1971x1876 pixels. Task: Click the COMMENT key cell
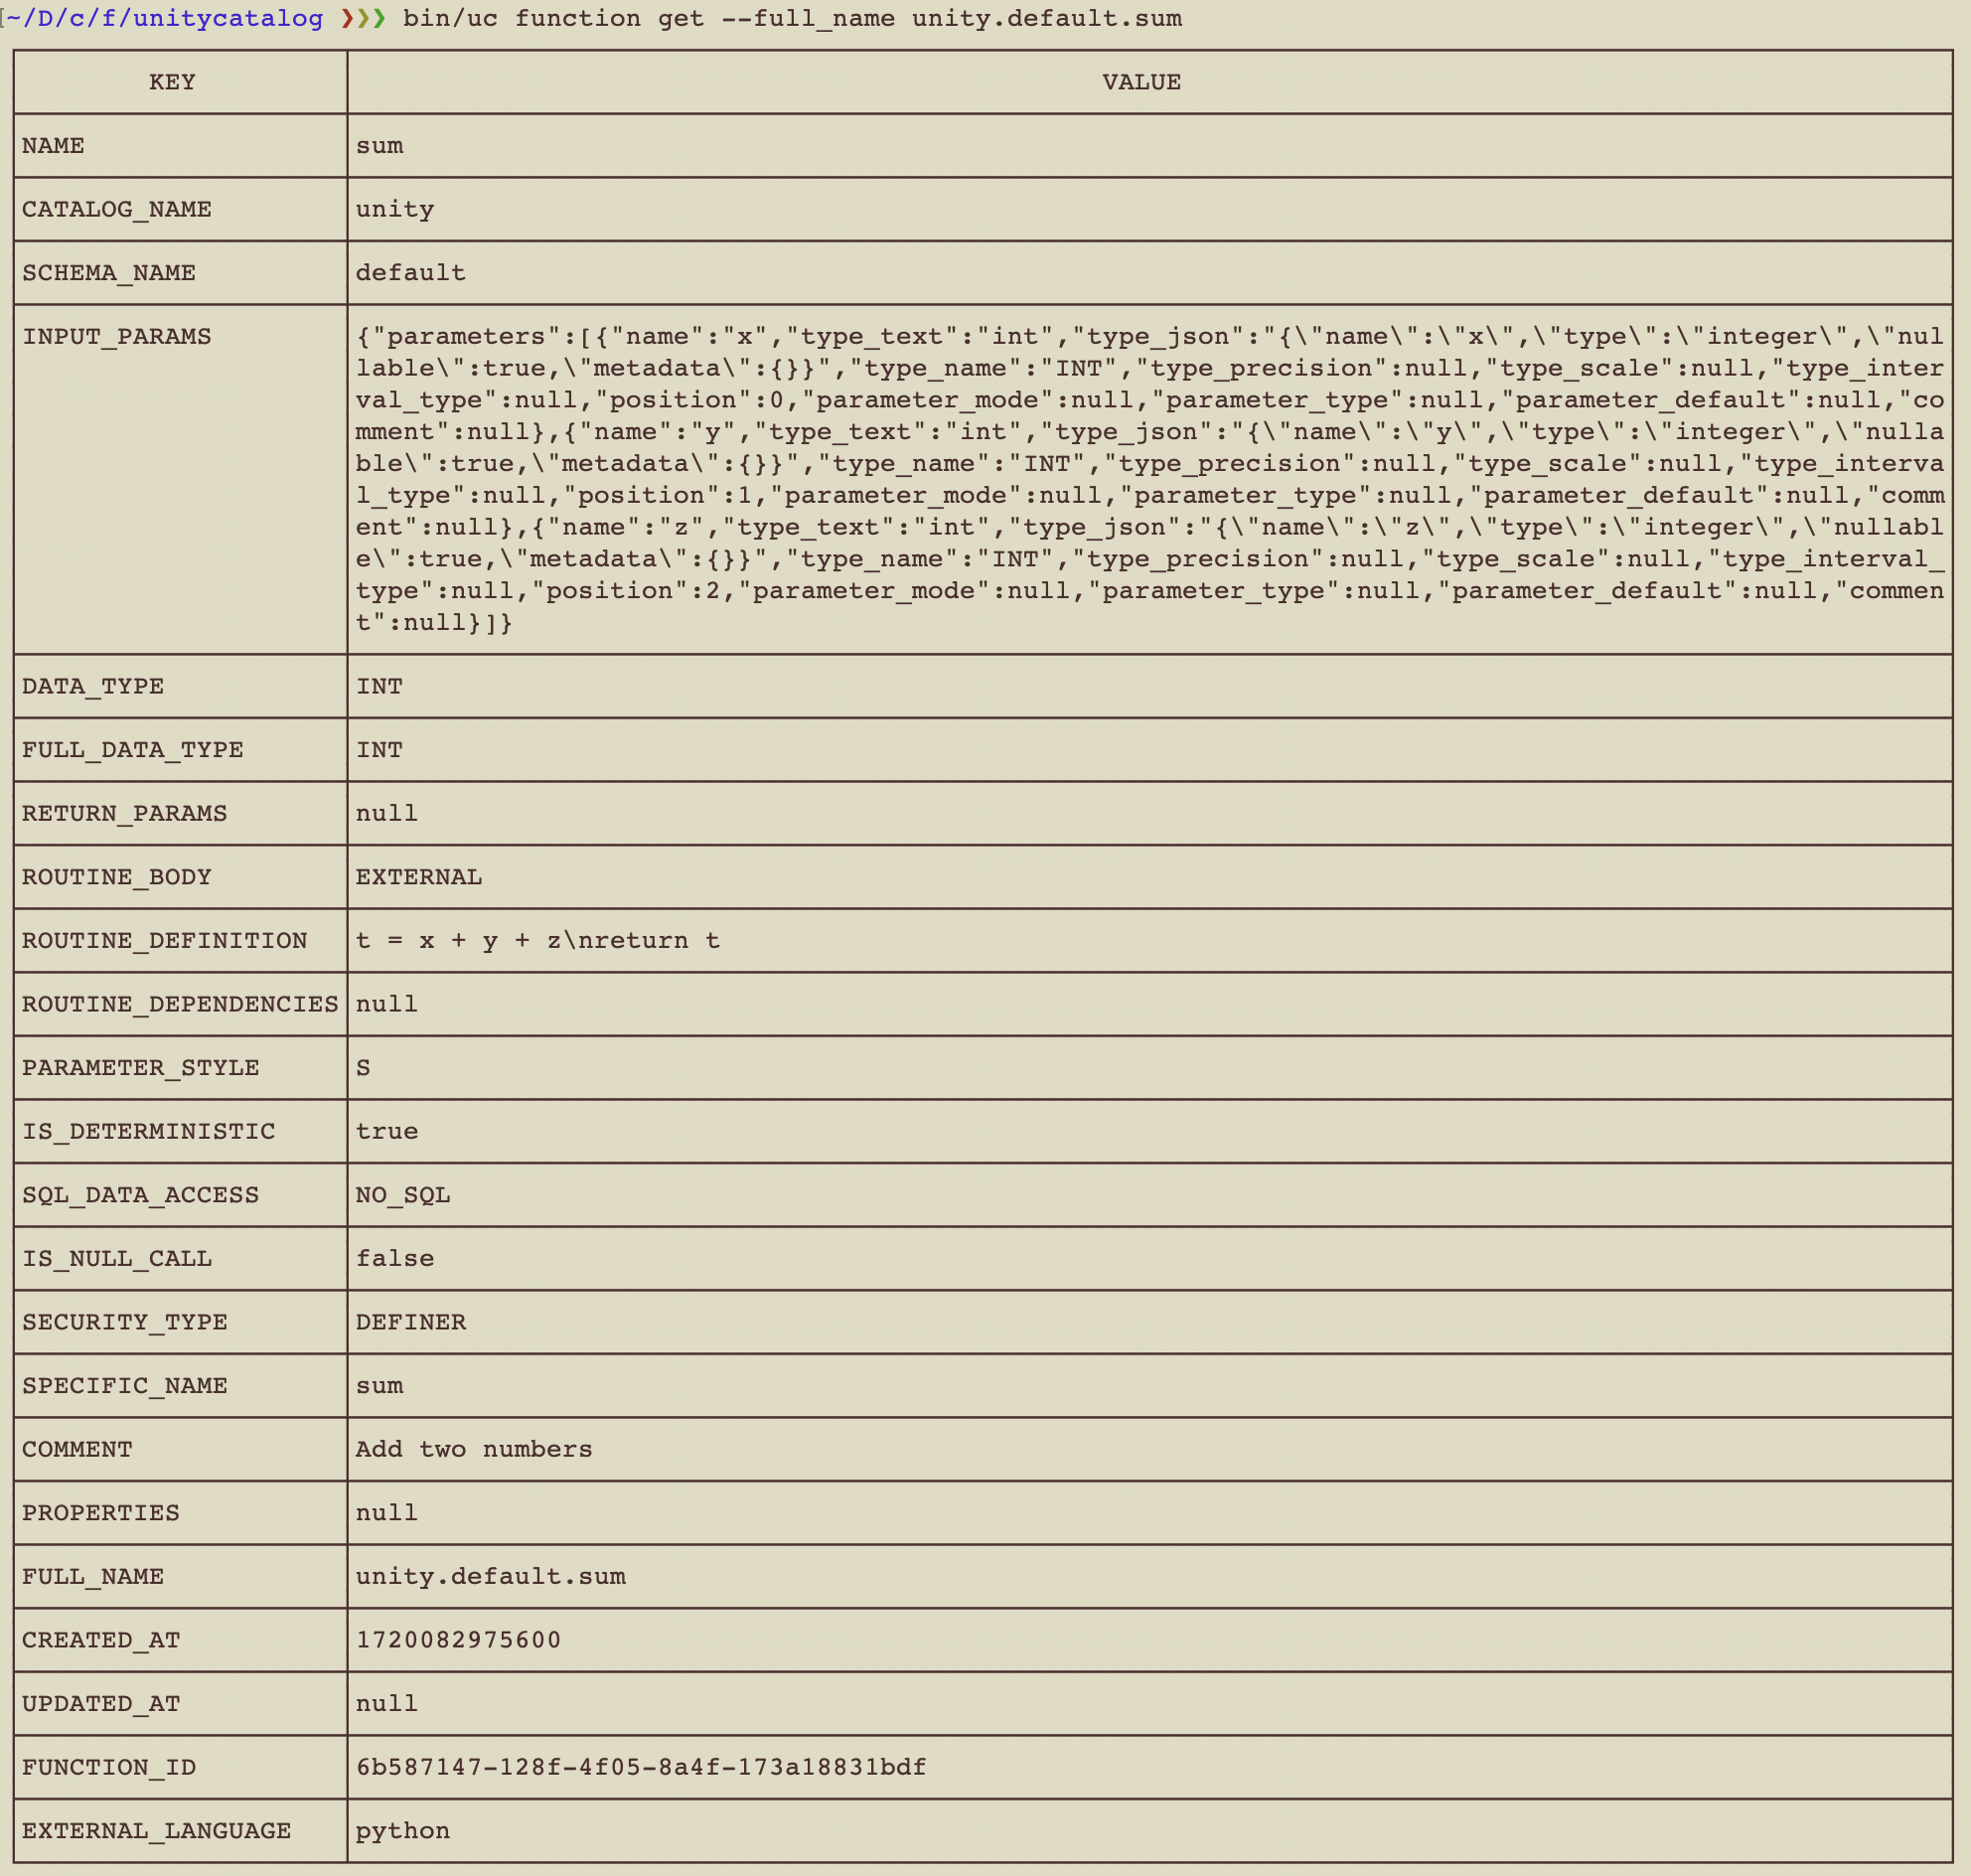181,1449
